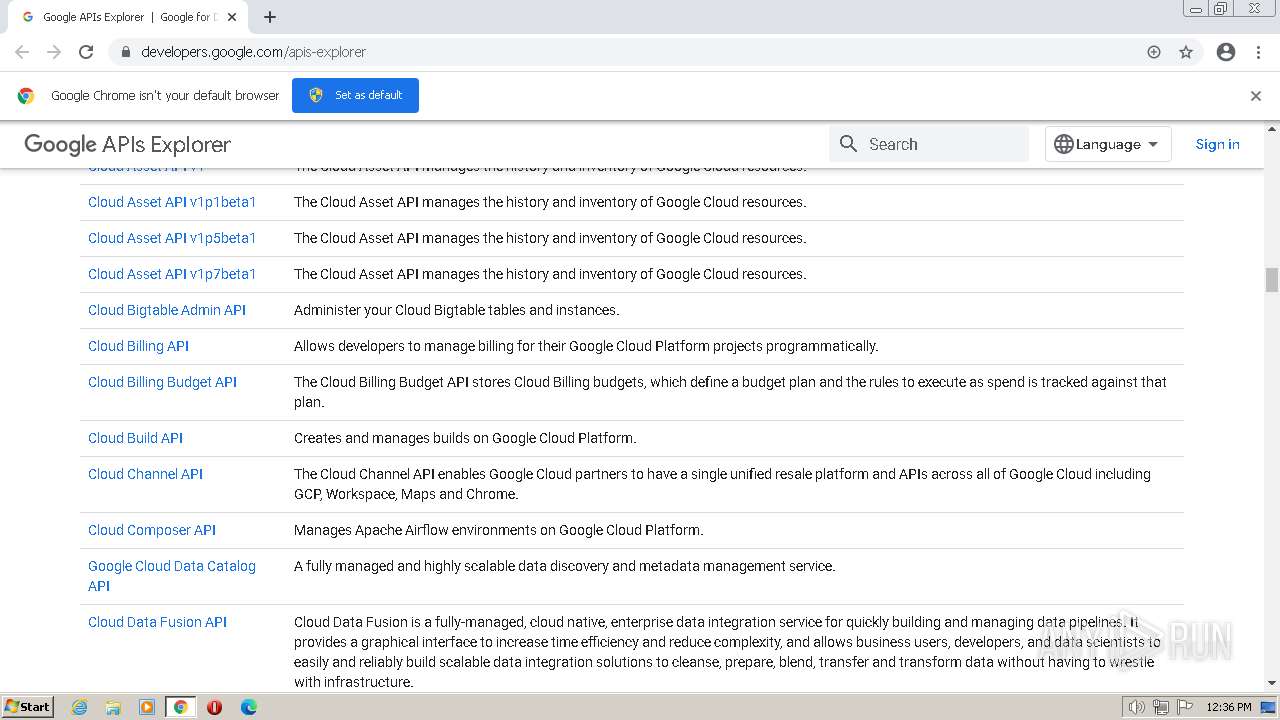Open Internet Explorer from the taskbar
This screenshot has width=1280, height=720.
click(x=79, y=707)
